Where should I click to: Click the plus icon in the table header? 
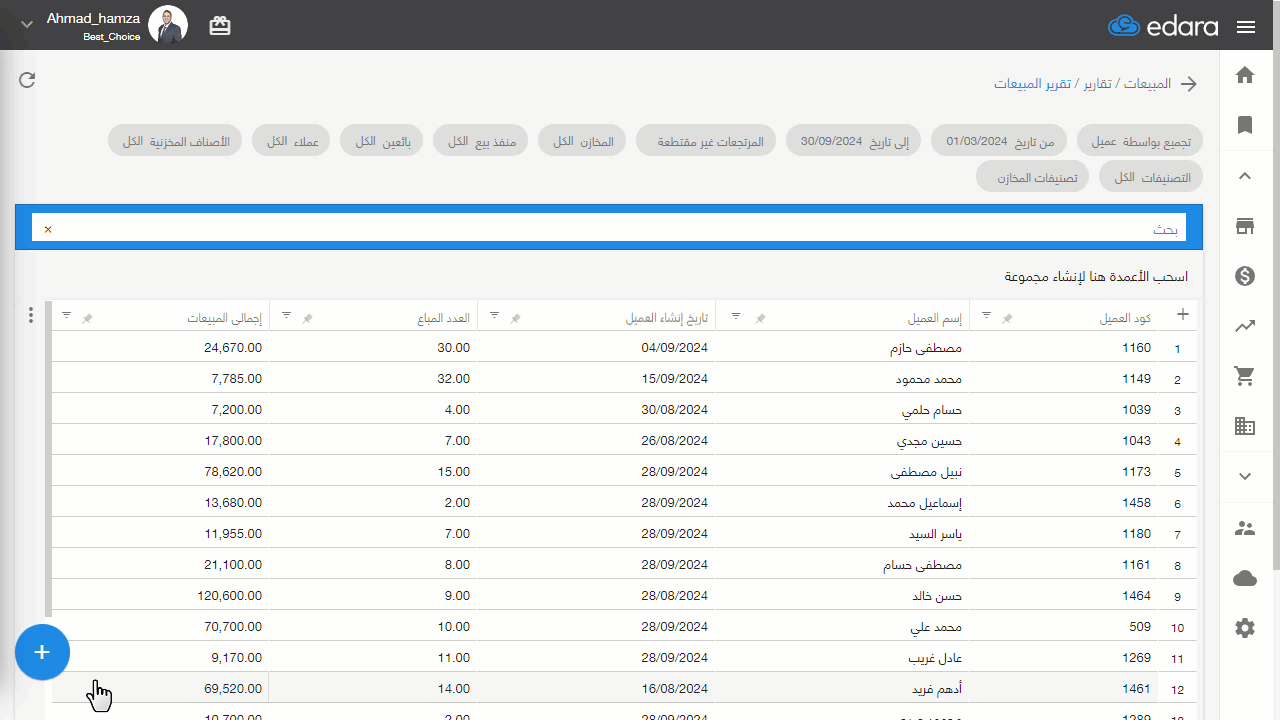[1183, 315]
